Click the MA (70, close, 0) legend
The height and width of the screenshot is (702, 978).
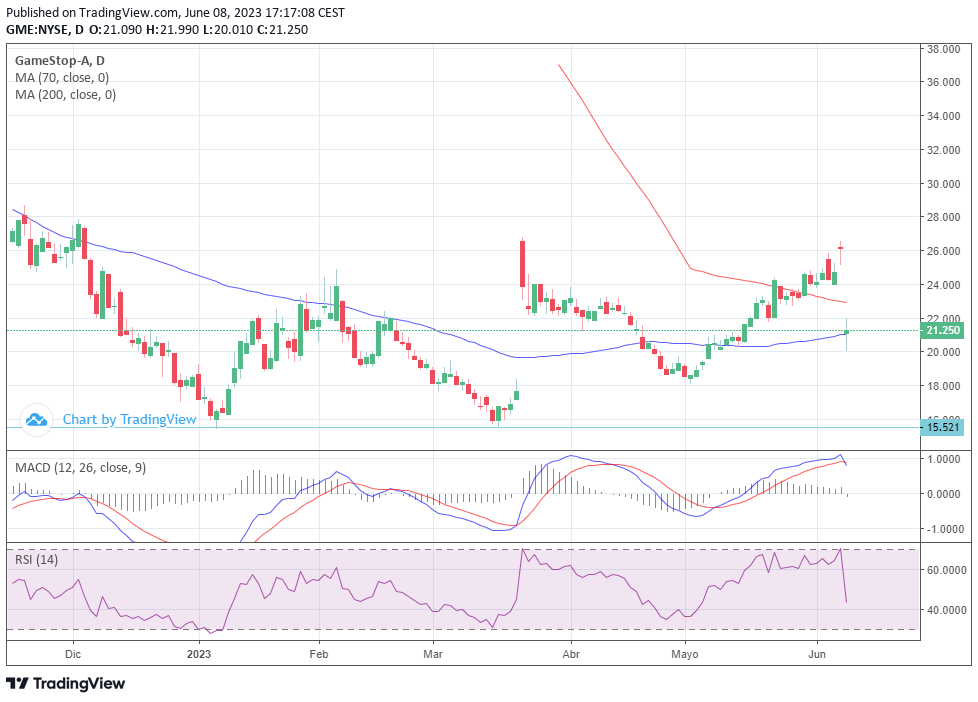coord(62,77)
